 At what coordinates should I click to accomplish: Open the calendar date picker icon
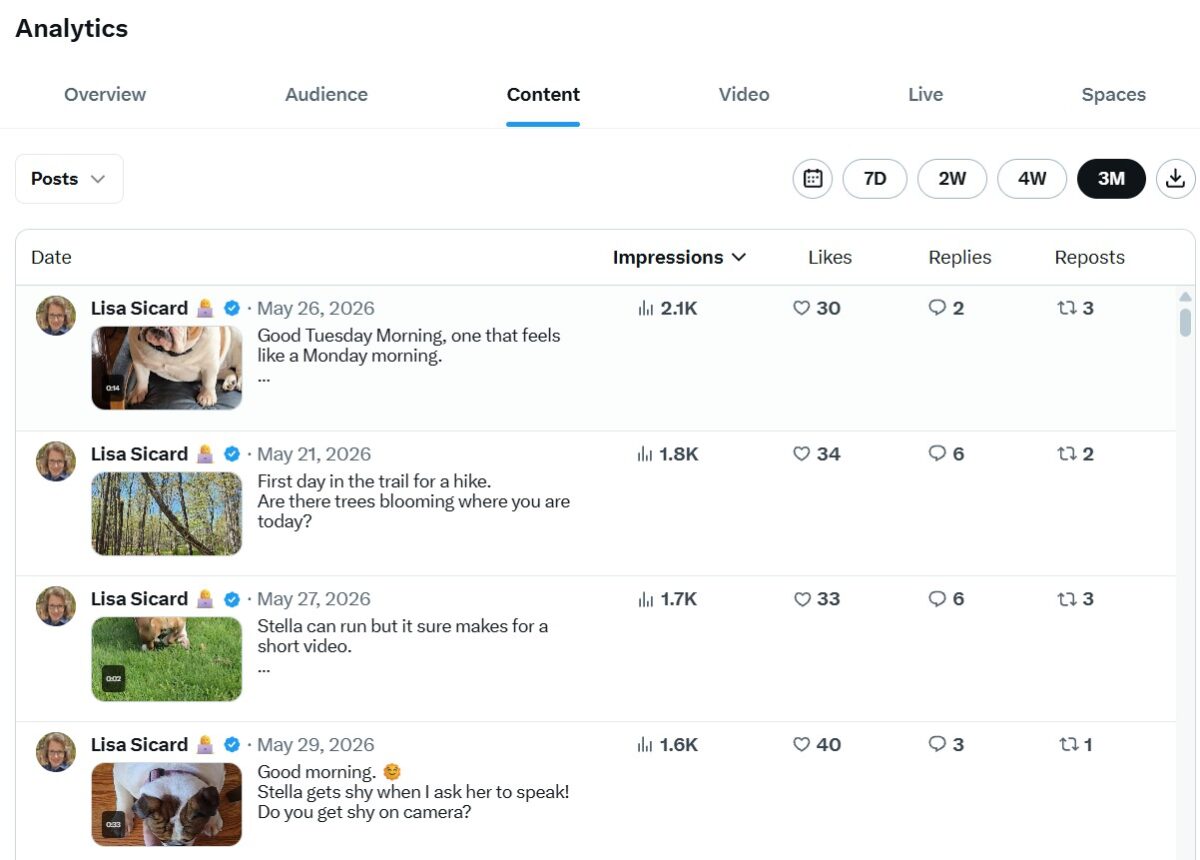[x=812, y=179]
